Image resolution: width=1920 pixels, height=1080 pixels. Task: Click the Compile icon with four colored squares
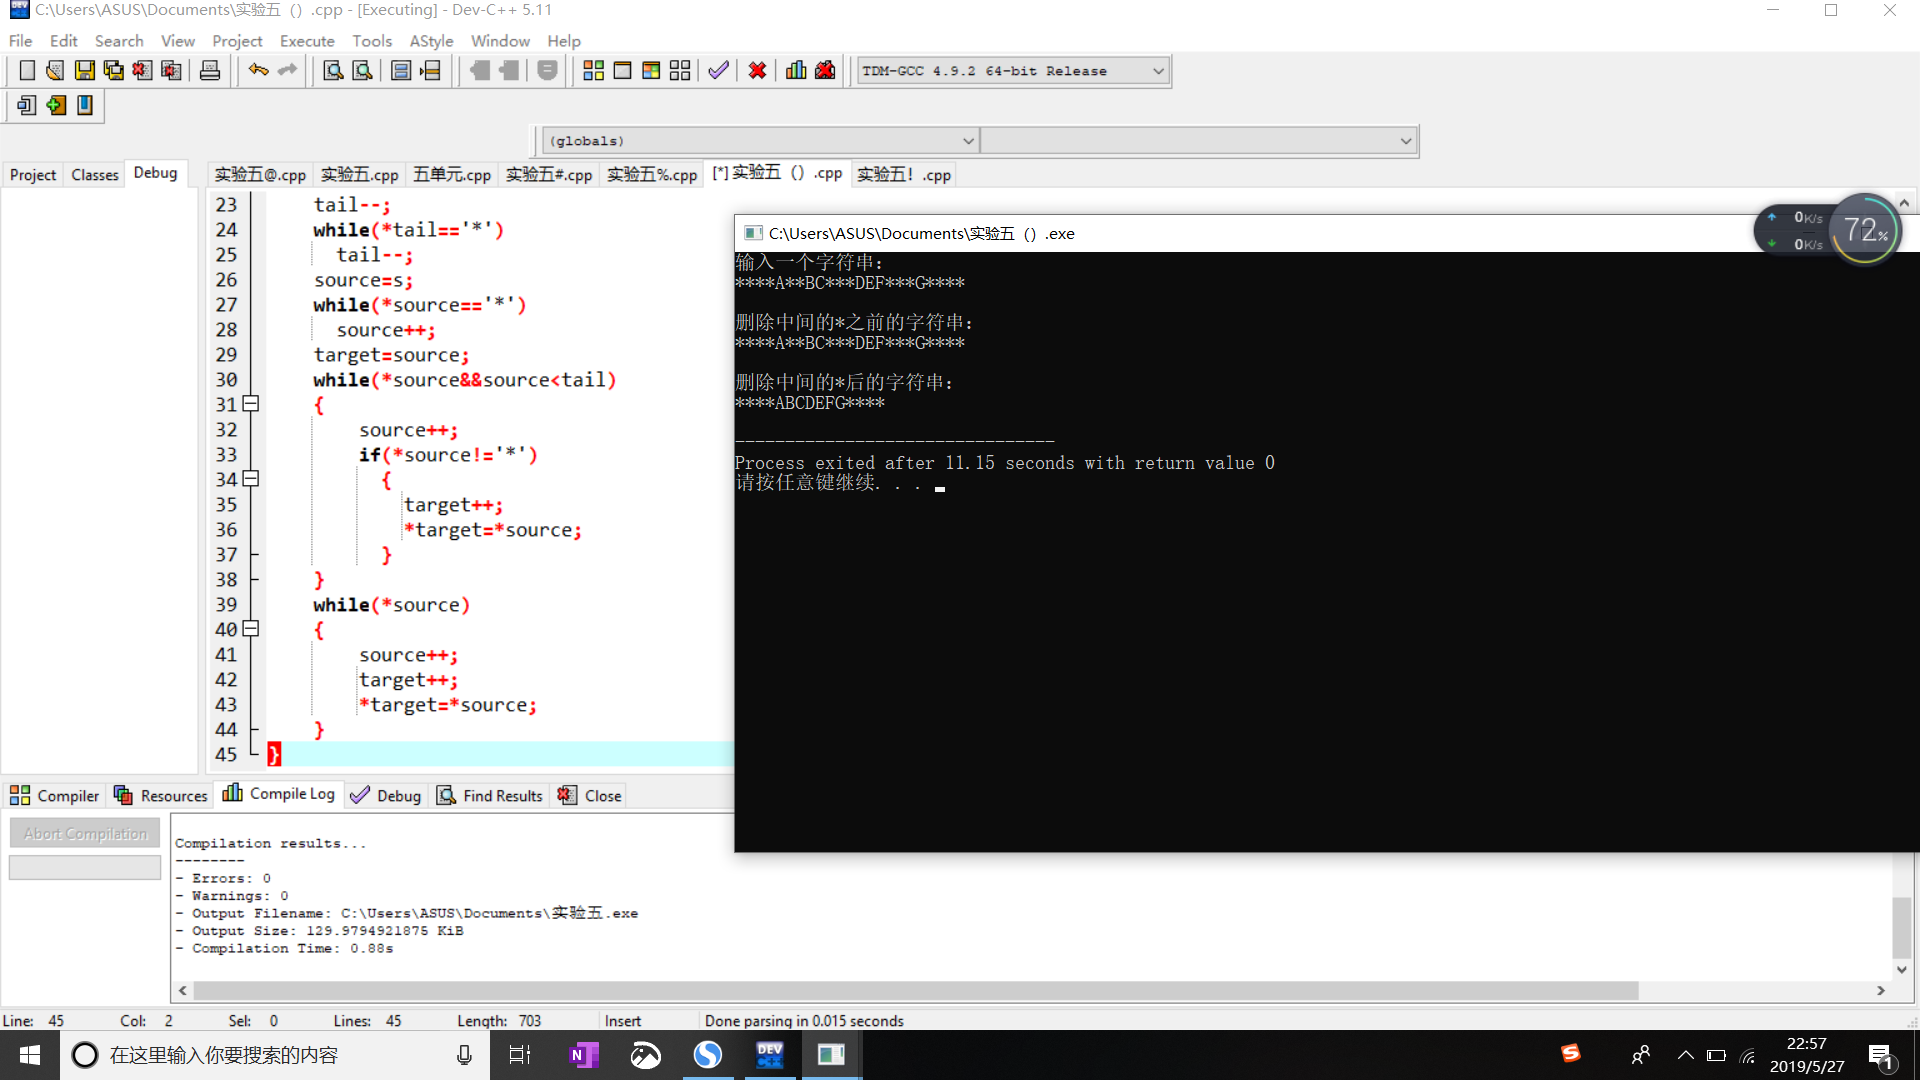[593, 71]
